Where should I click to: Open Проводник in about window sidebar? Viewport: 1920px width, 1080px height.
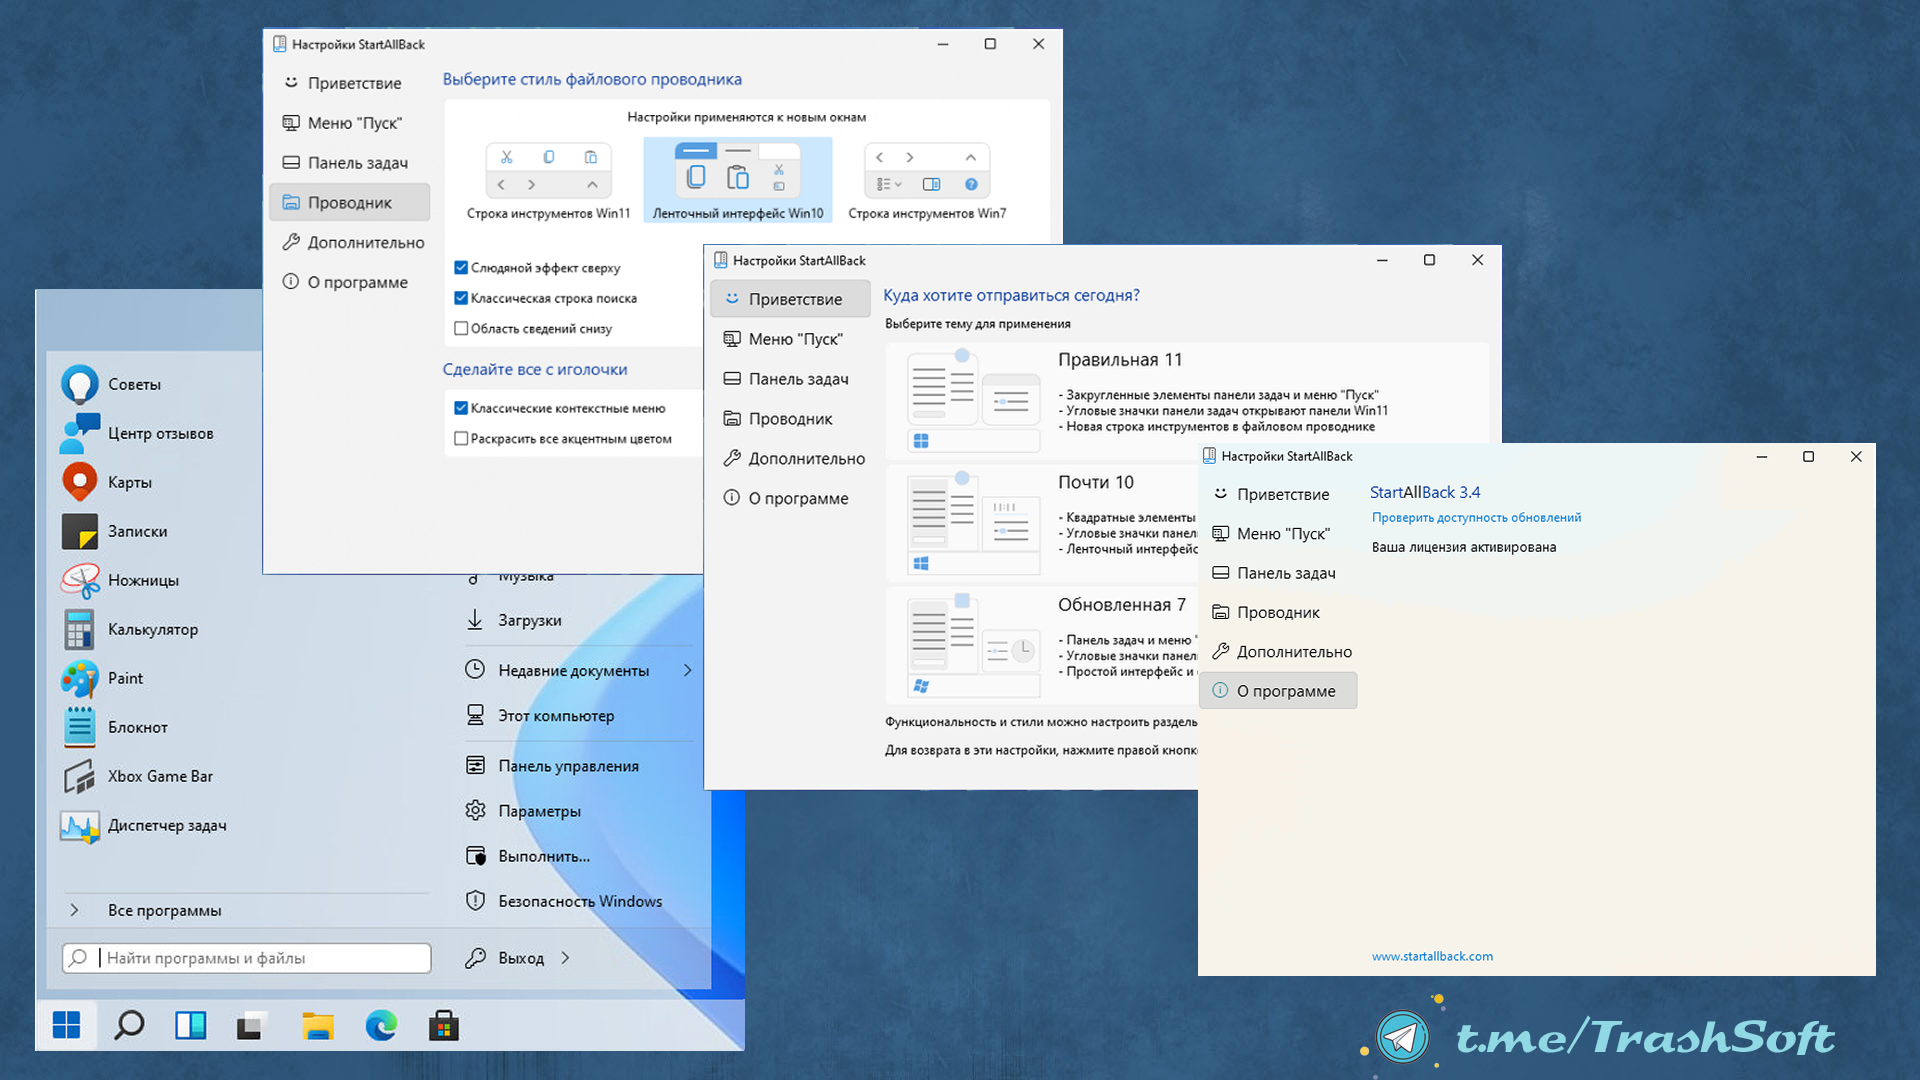click(x=1278, y=612)
